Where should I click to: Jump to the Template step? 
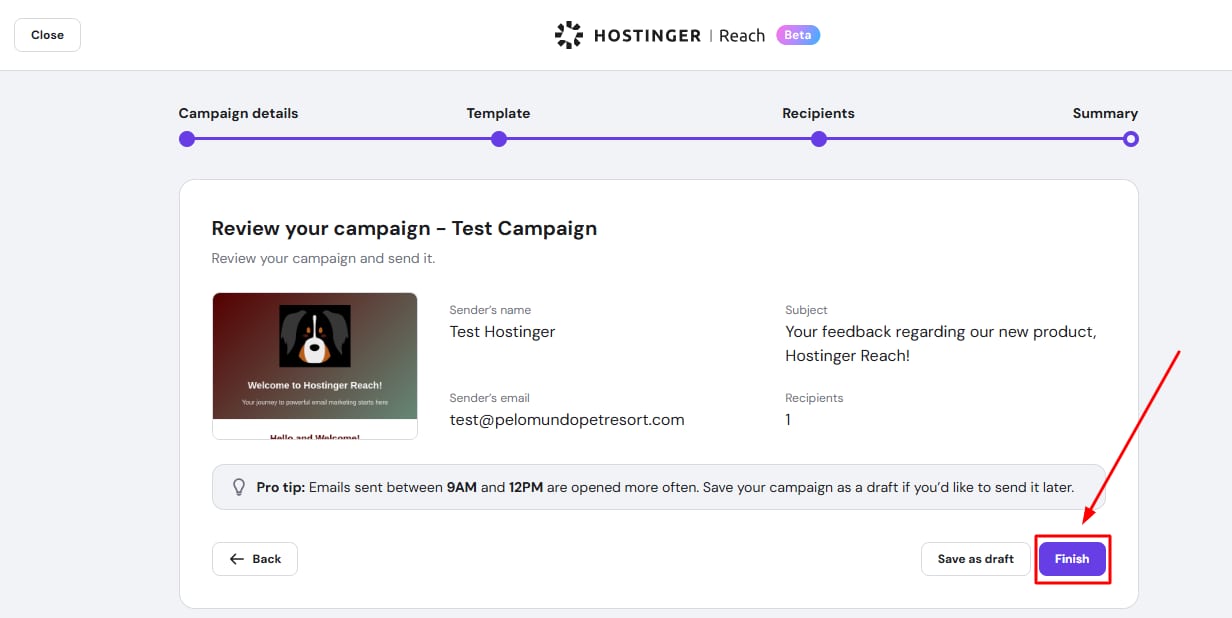point(498,113)
